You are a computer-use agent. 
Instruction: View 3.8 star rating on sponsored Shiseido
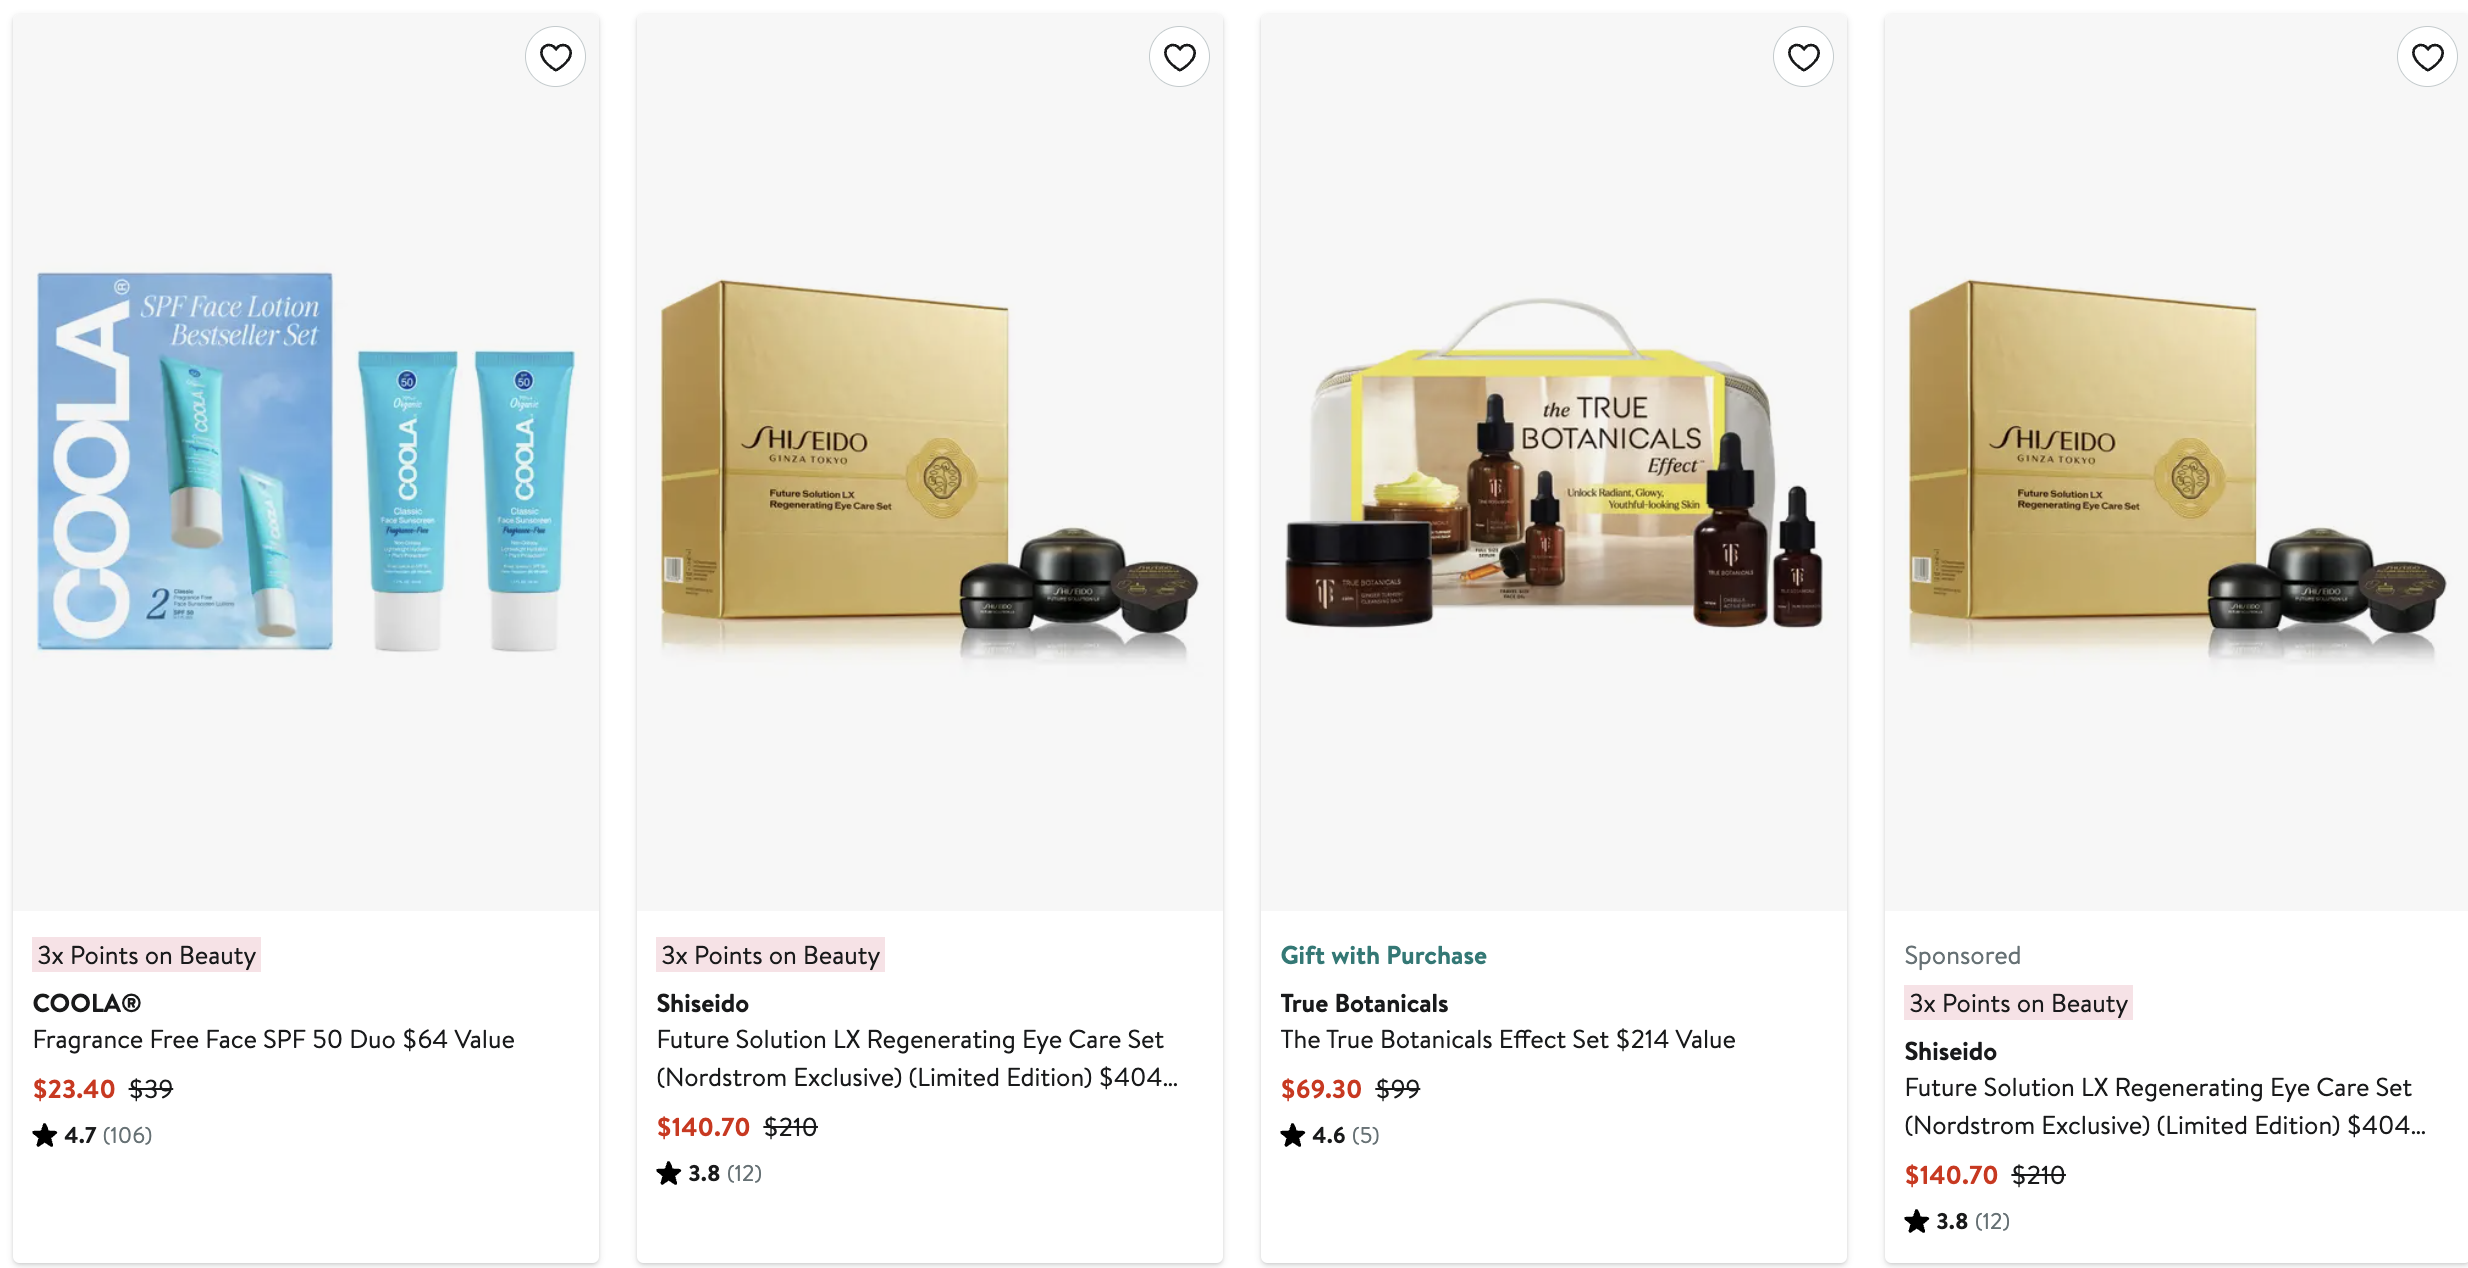[x=1957, y=1221]
